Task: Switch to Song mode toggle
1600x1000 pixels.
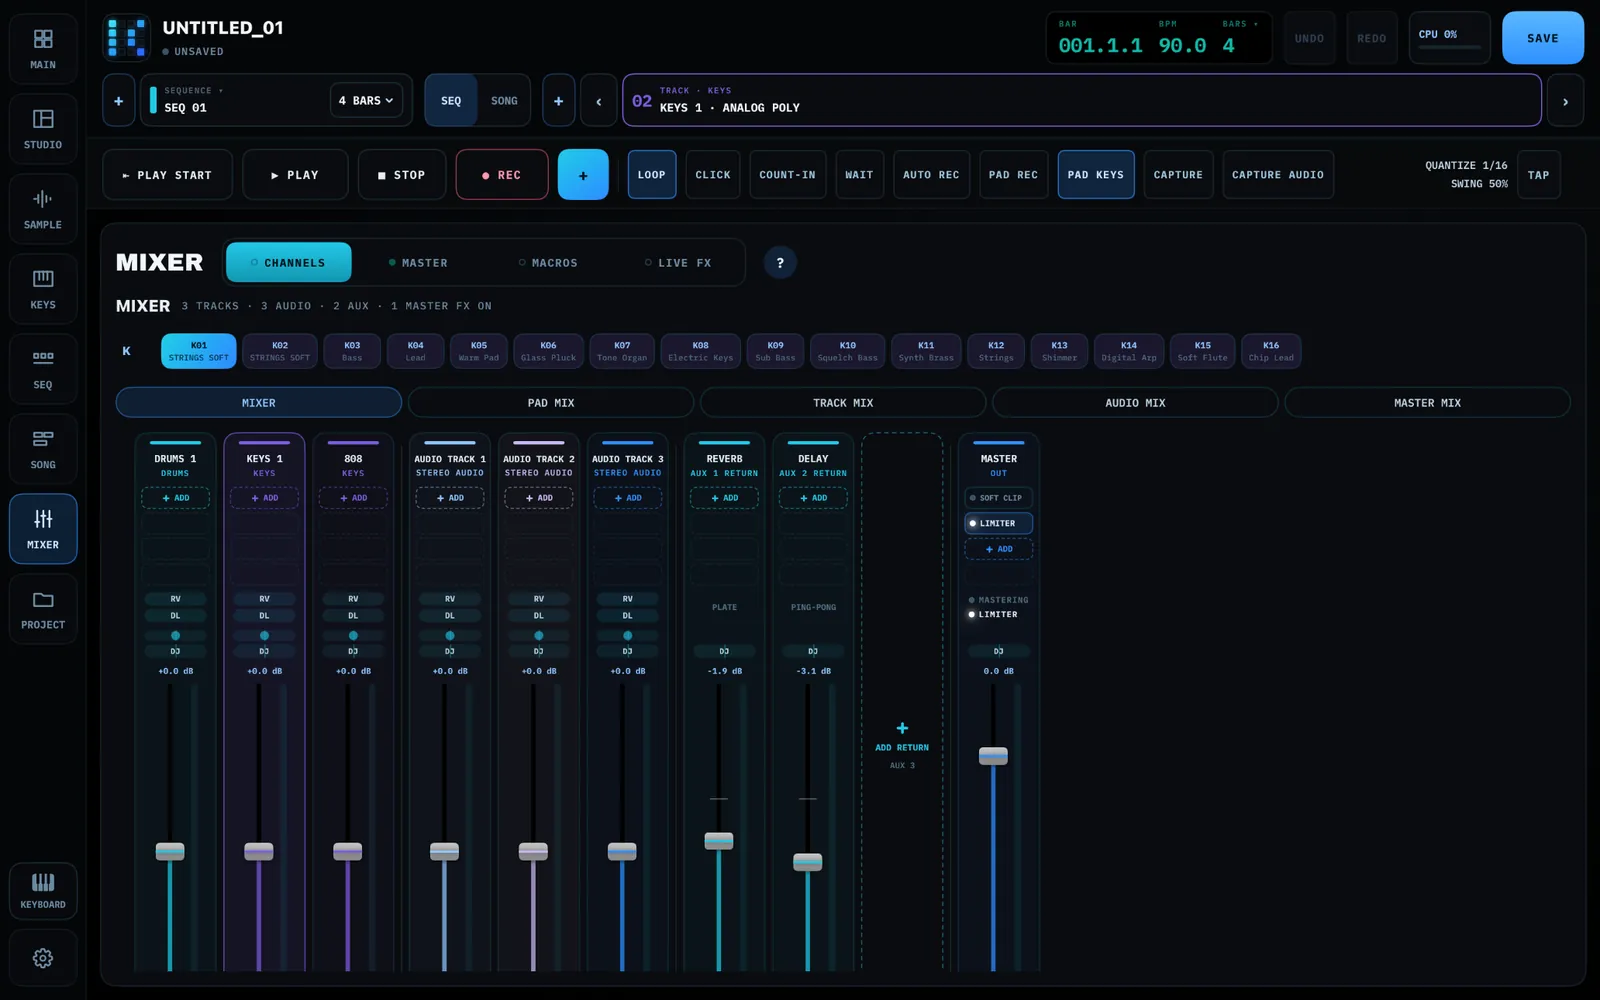Action: 504,100
